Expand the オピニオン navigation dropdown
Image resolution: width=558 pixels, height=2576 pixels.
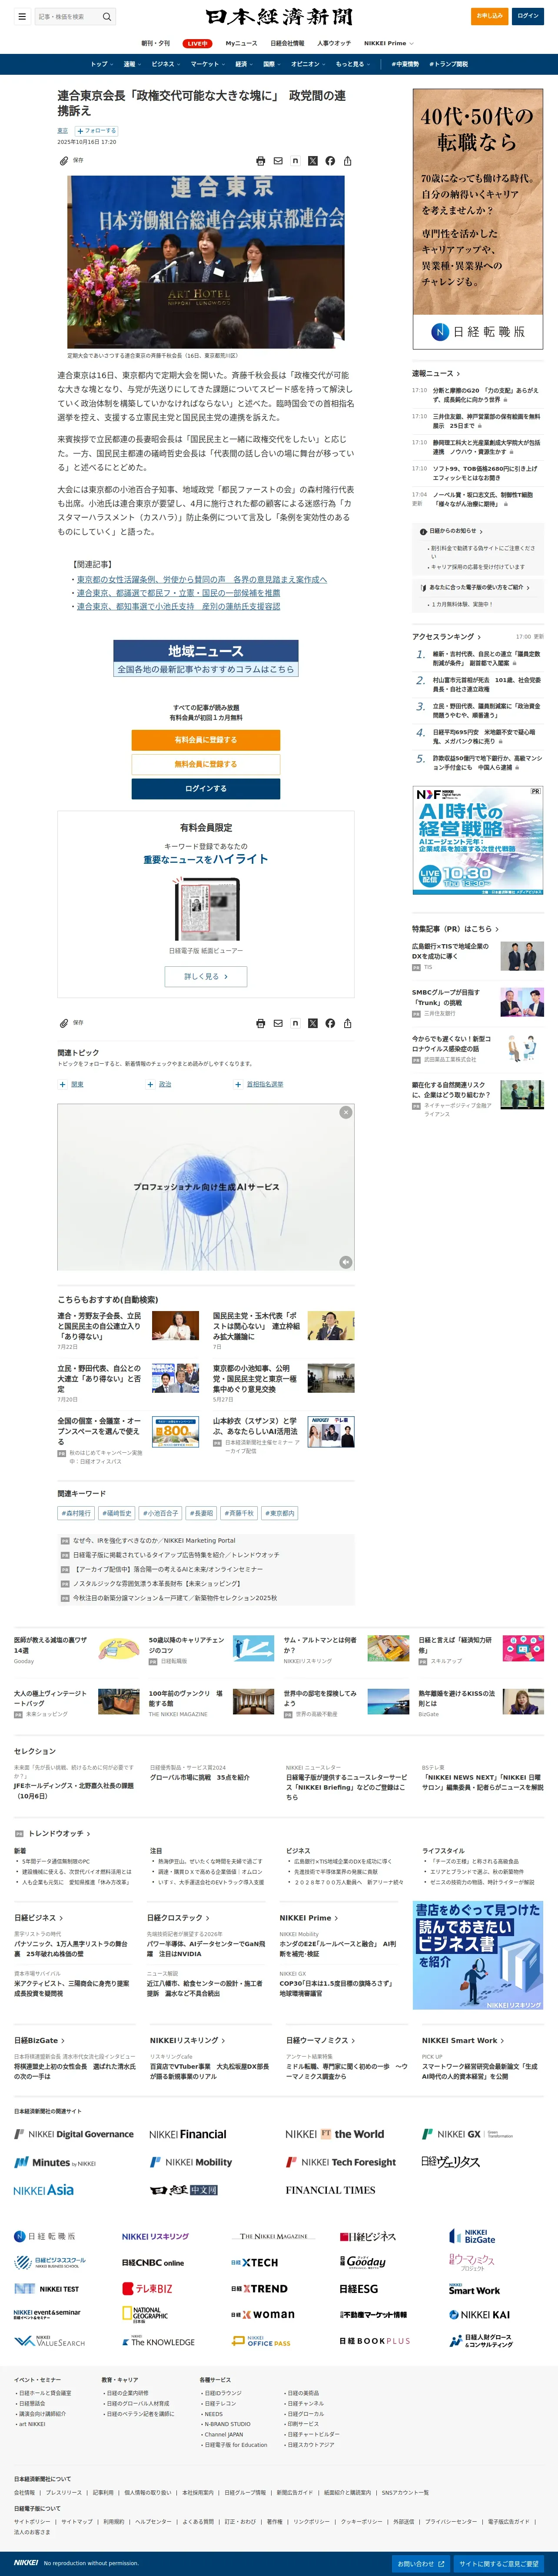[309, 64]
